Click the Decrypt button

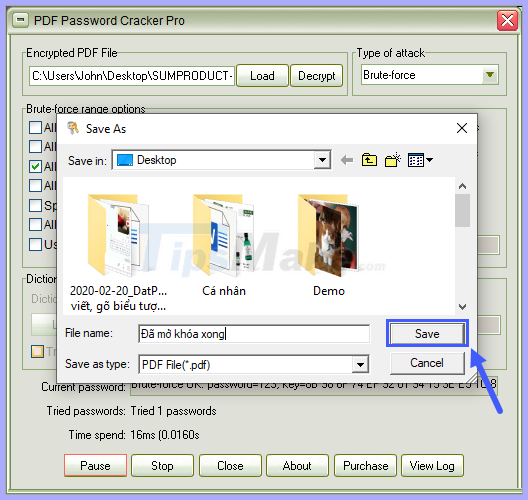[x=317, y=76]
